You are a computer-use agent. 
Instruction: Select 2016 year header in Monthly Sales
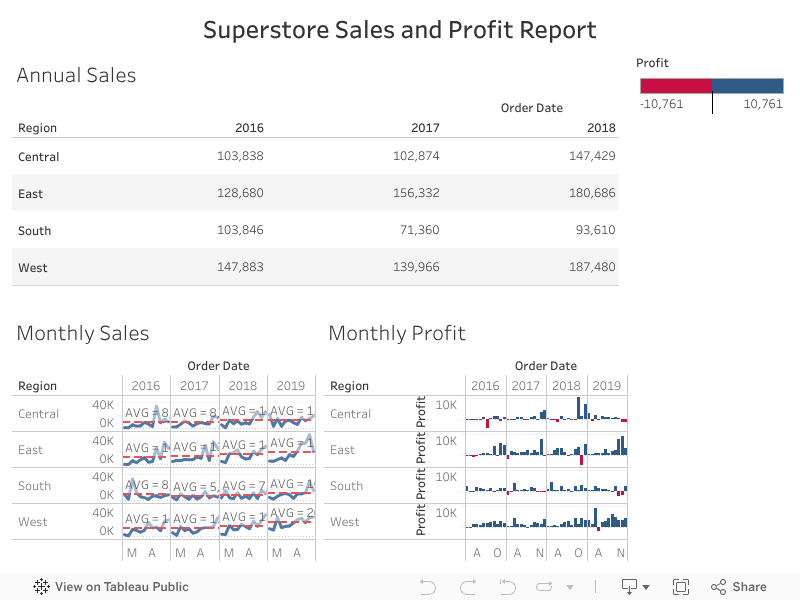click(x=145, y=386)
